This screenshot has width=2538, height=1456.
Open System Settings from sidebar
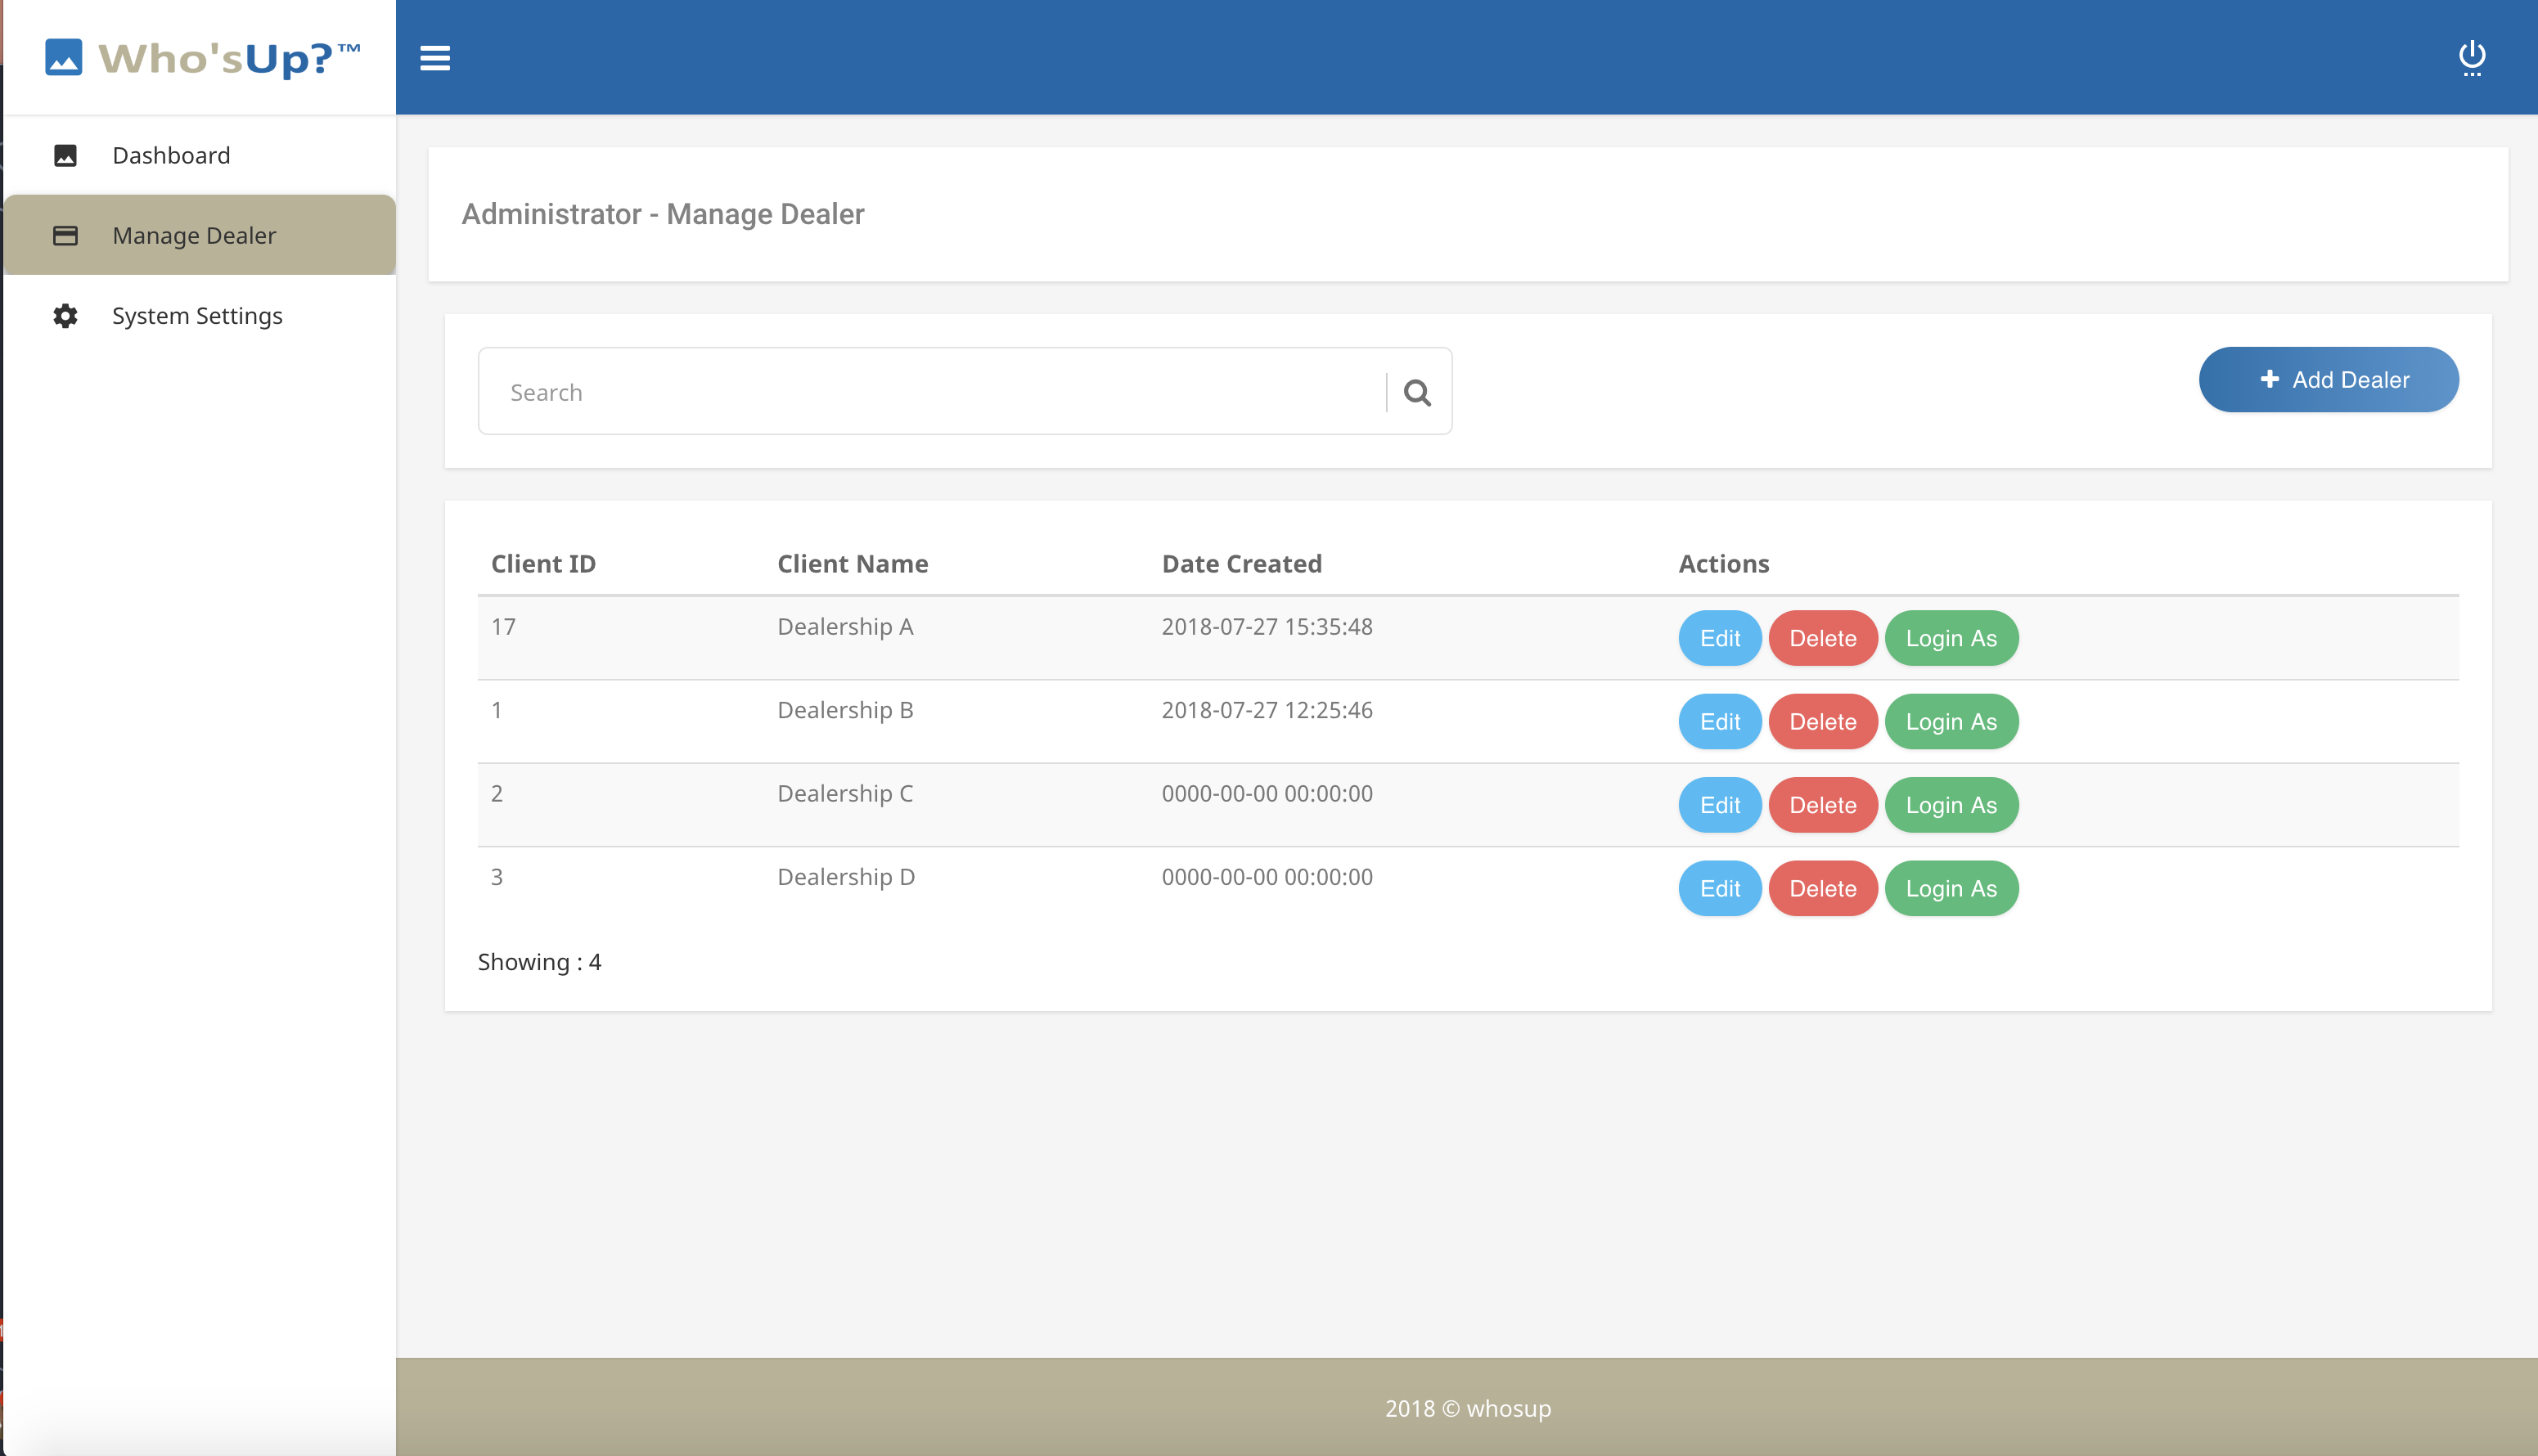197,316
